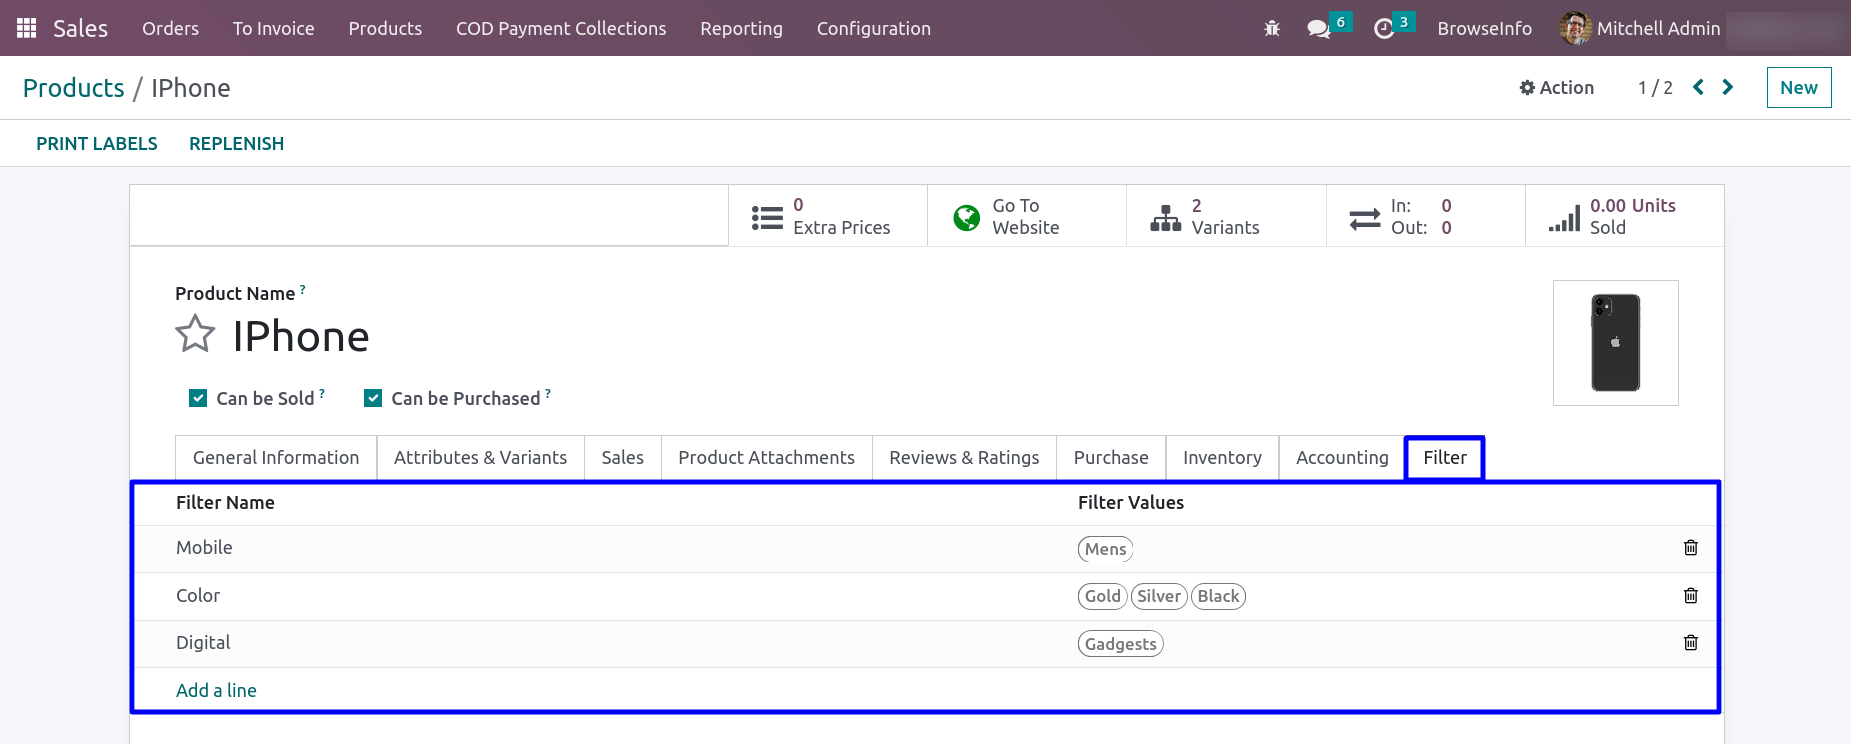Screen dimensions: 1851x744
Task: Click the Silver filter value tag
Action: (1159, 596)
